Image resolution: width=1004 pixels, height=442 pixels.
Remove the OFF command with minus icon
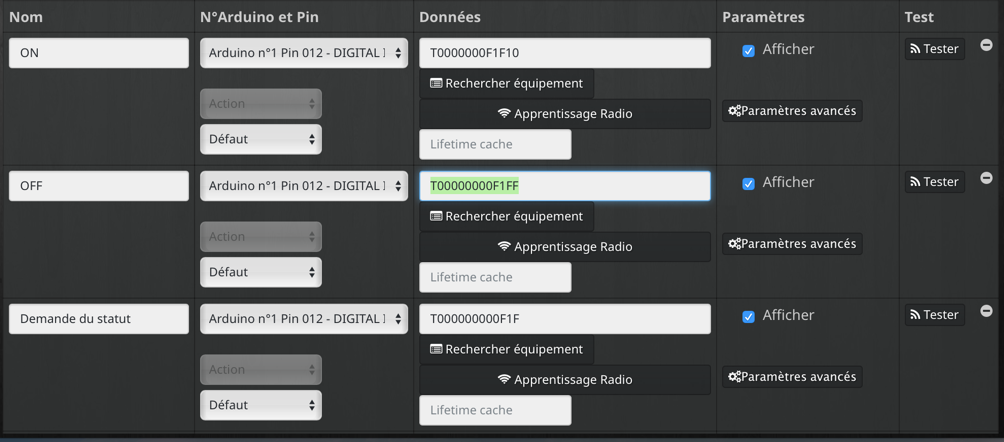coord(986,178)
